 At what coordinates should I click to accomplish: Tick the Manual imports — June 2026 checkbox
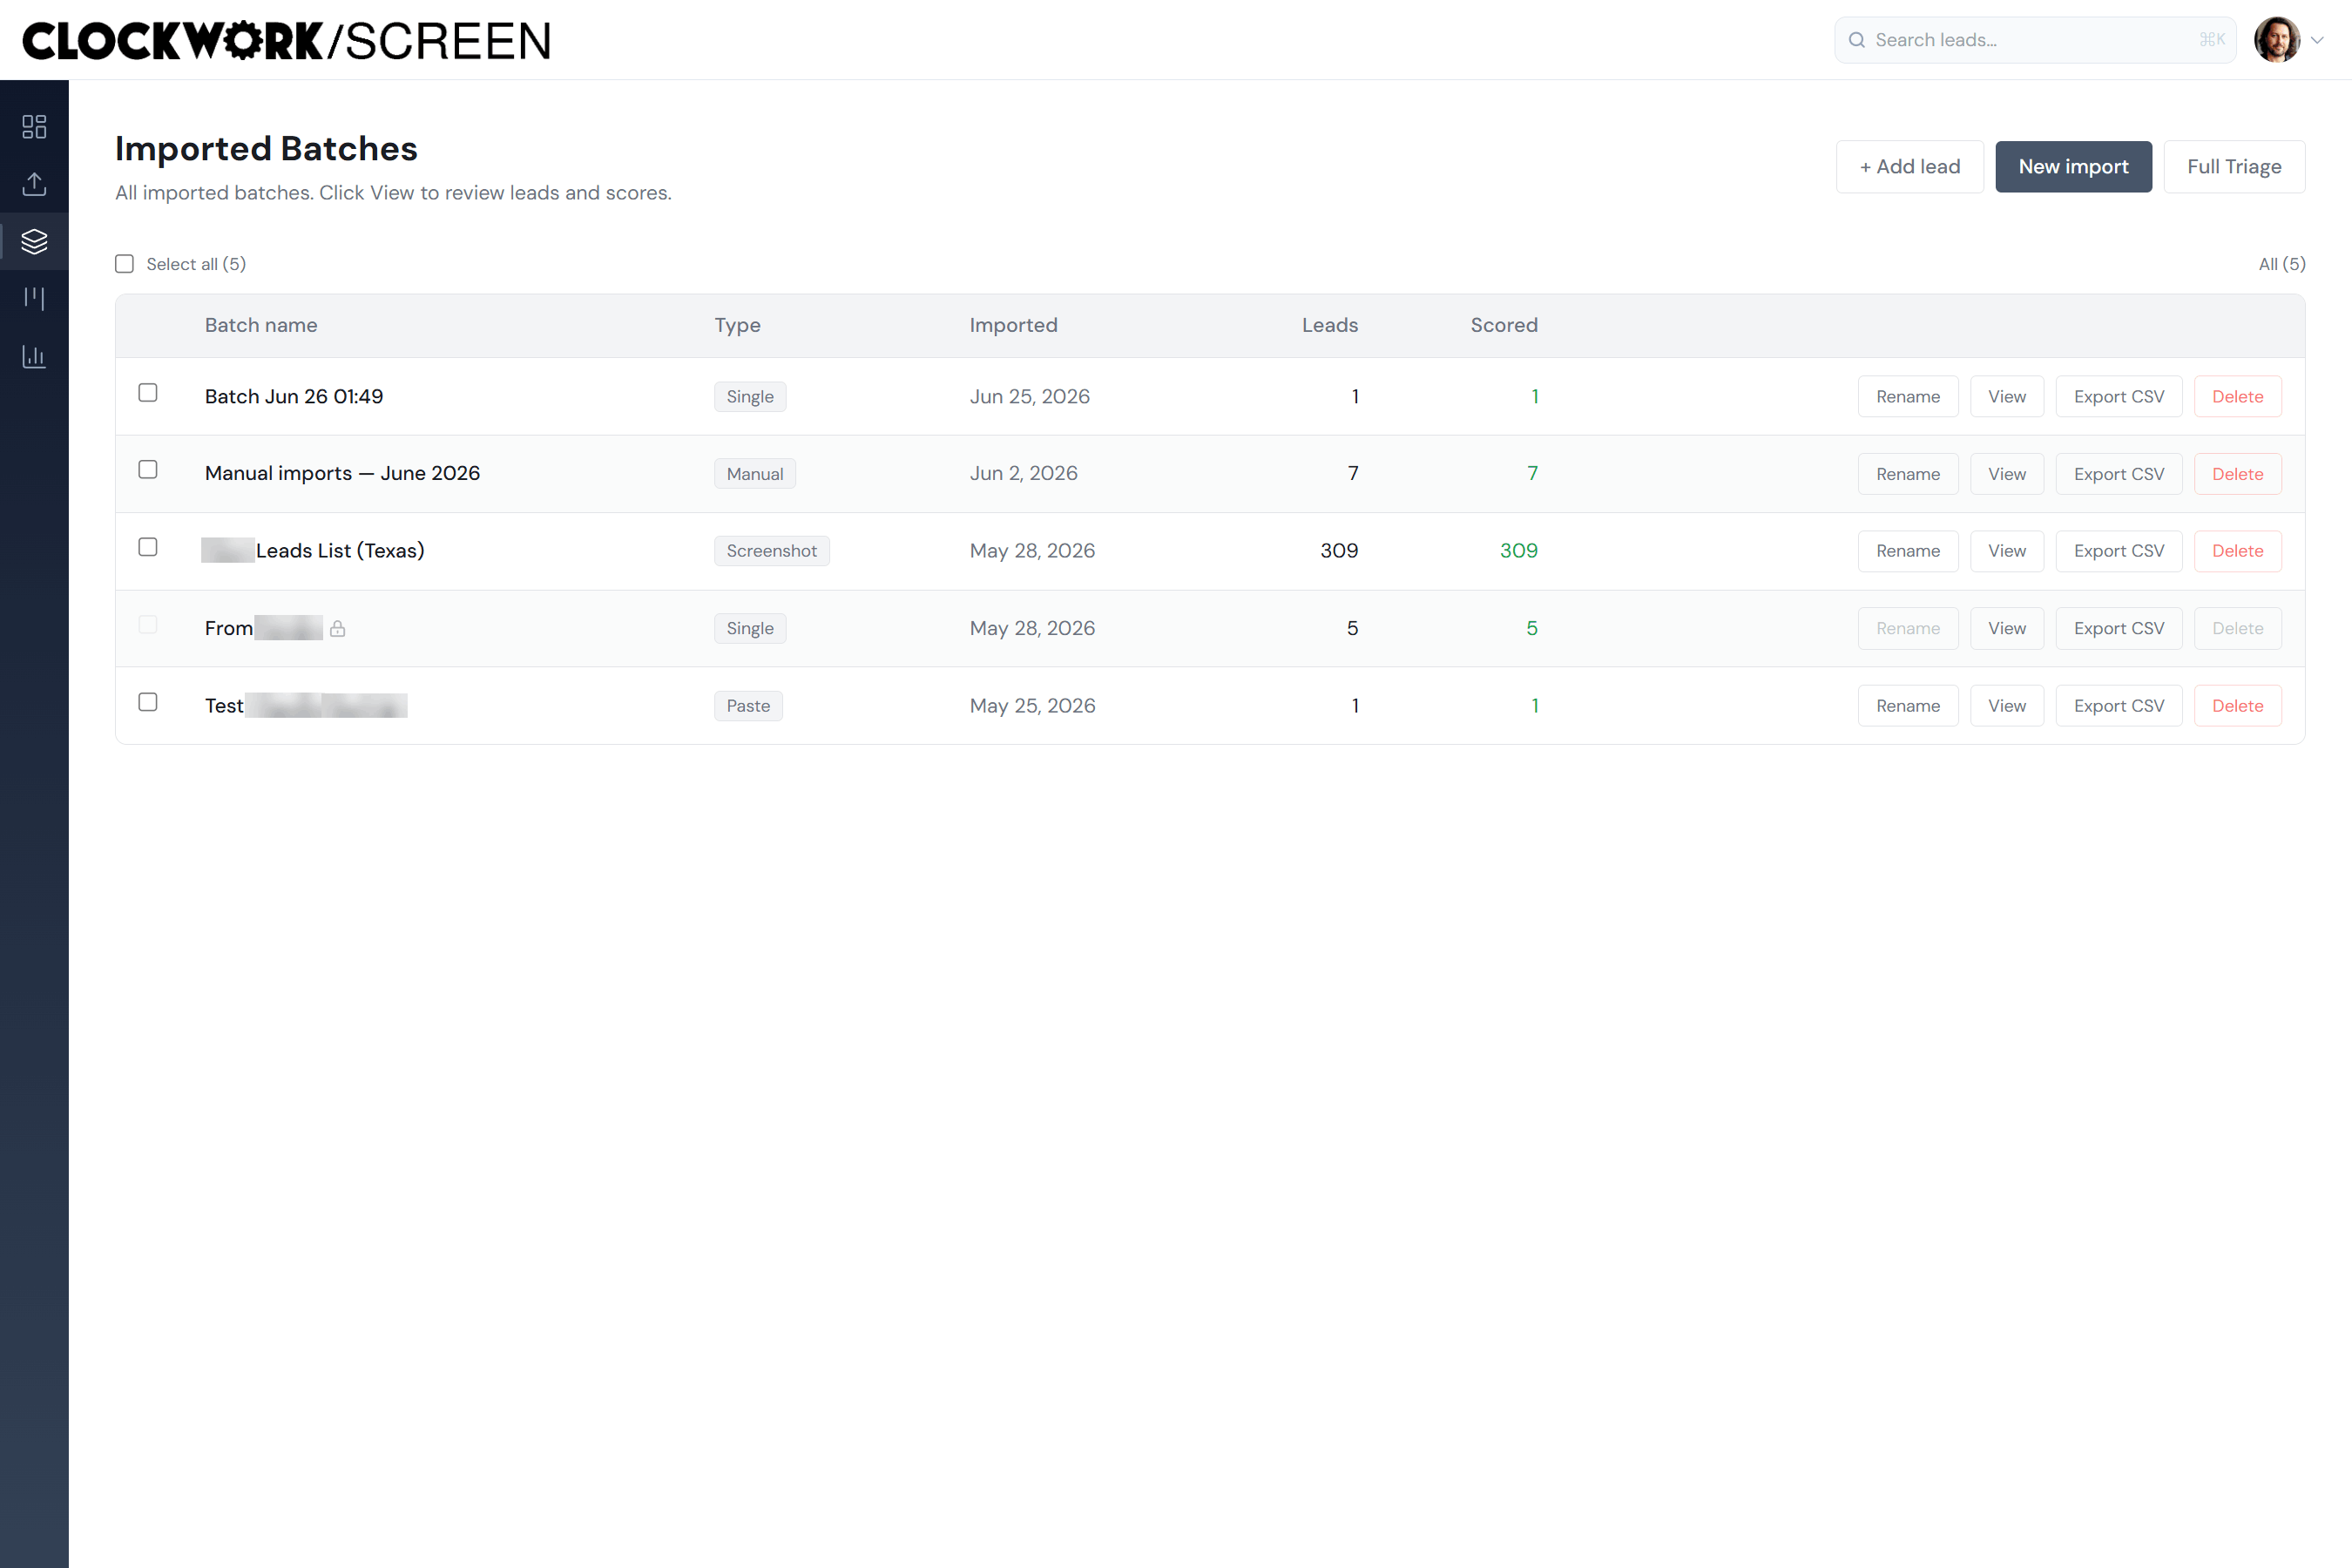[148, 470]
